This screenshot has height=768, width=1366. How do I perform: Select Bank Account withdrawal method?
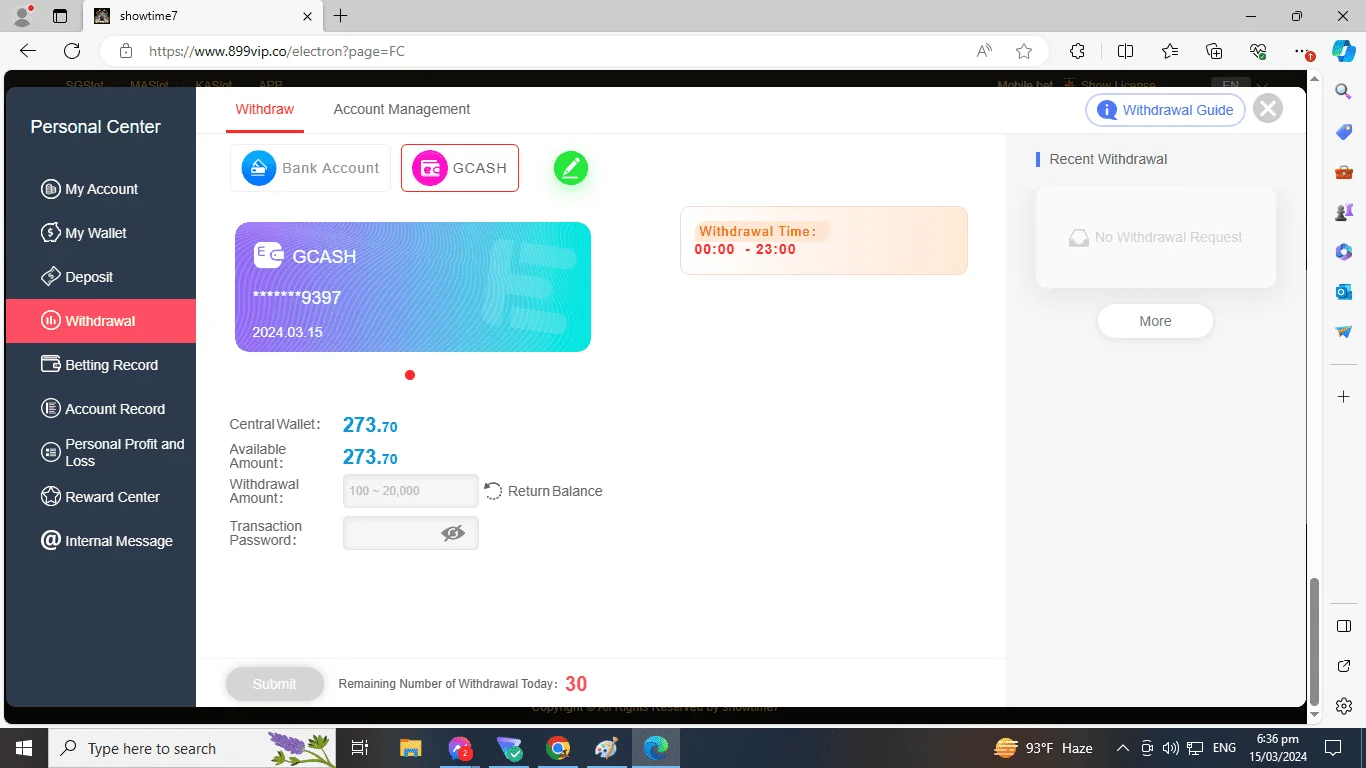pos(310,168)
